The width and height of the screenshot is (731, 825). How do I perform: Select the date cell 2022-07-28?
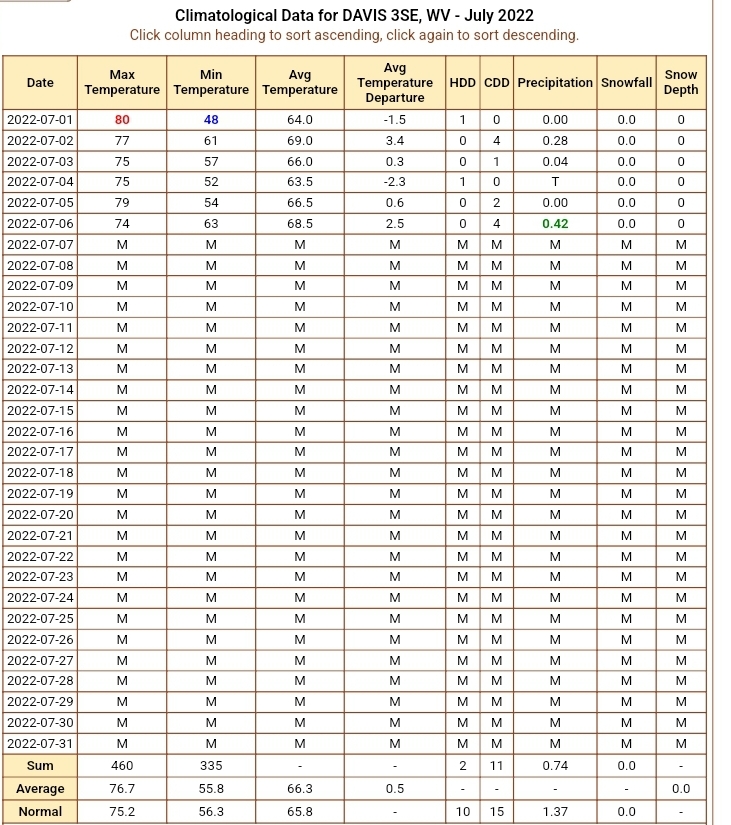[x=40, y=680]
